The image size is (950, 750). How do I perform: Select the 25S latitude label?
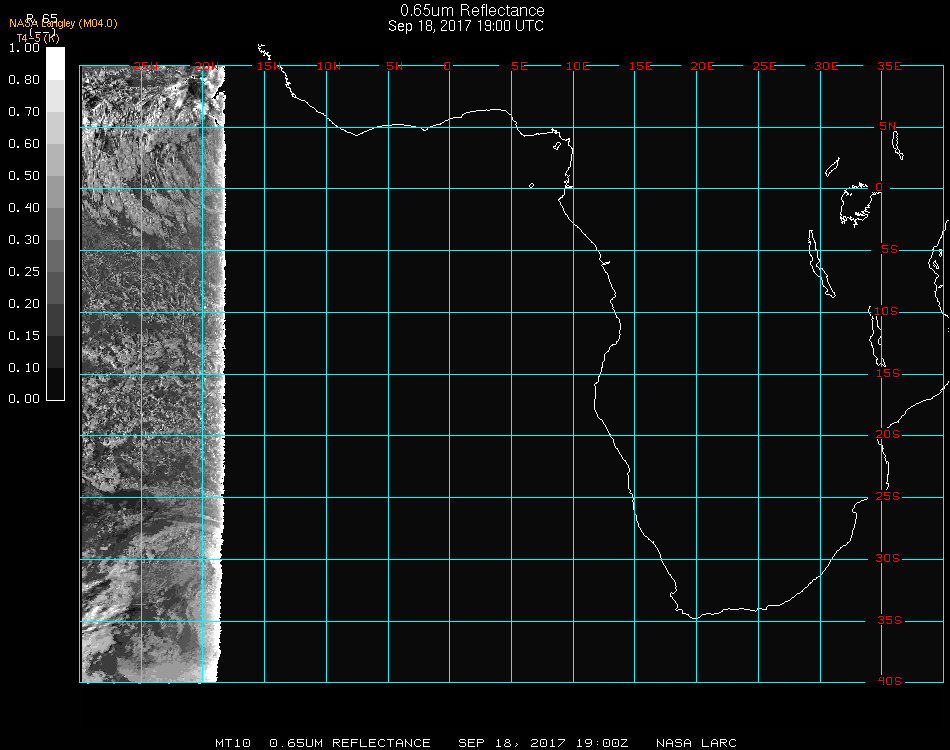pyautogui.click(x=889, y=497)
